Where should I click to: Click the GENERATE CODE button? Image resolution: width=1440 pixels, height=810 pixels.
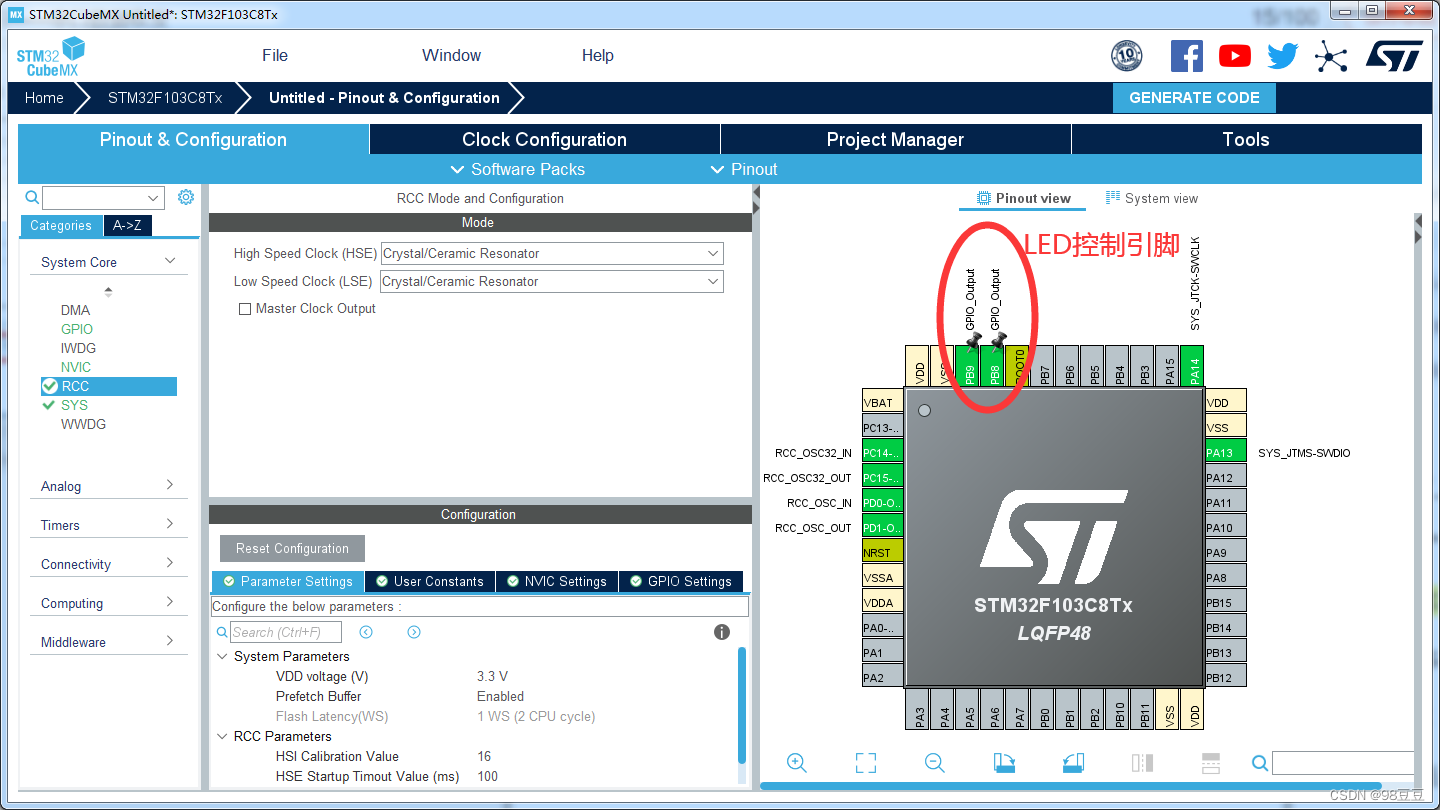[x=1194, y=98]
